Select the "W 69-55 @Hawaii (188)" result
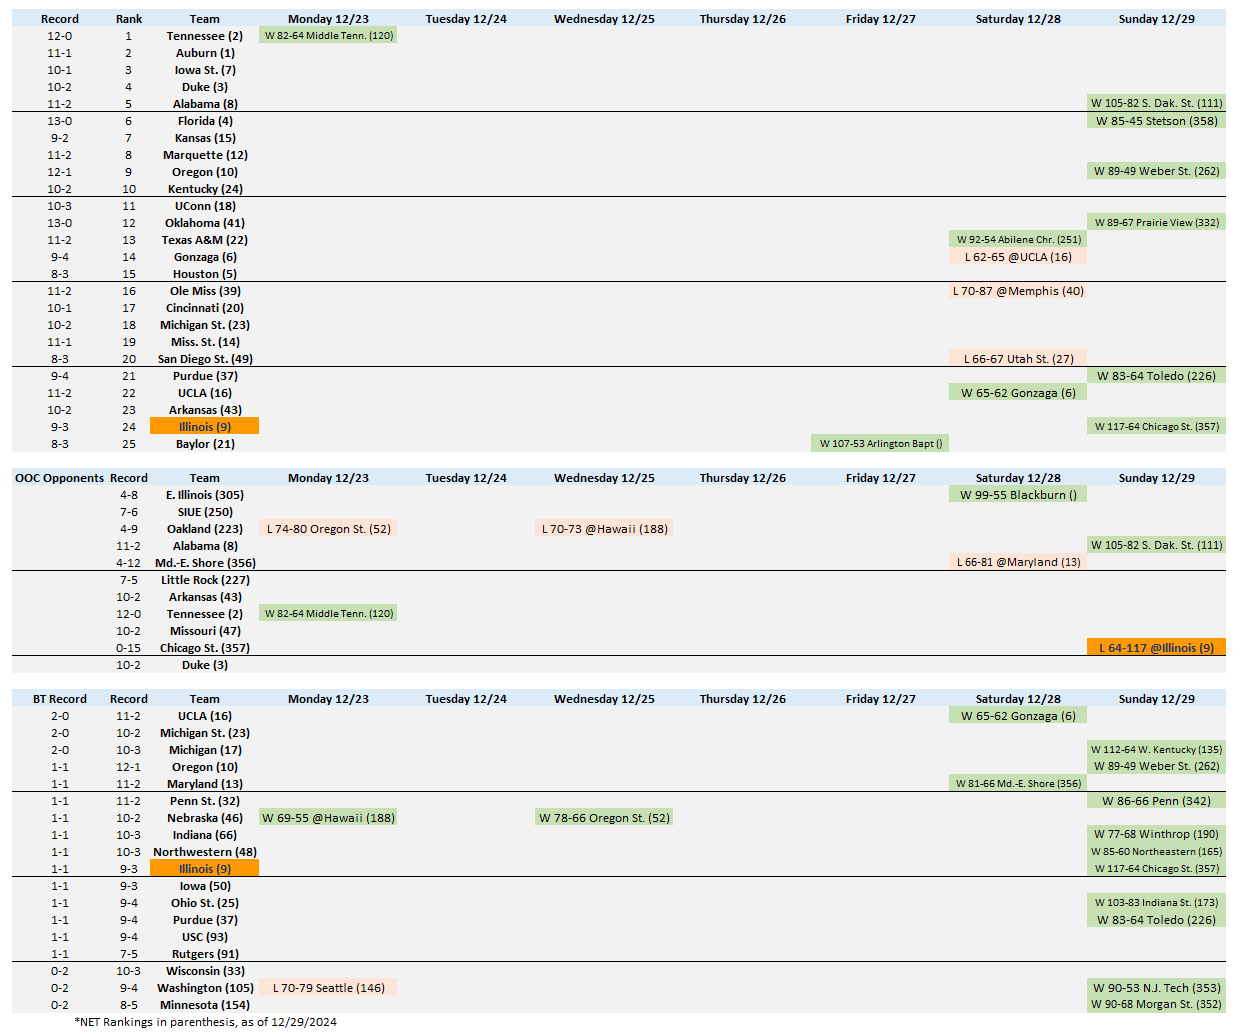 click(328, 818)
